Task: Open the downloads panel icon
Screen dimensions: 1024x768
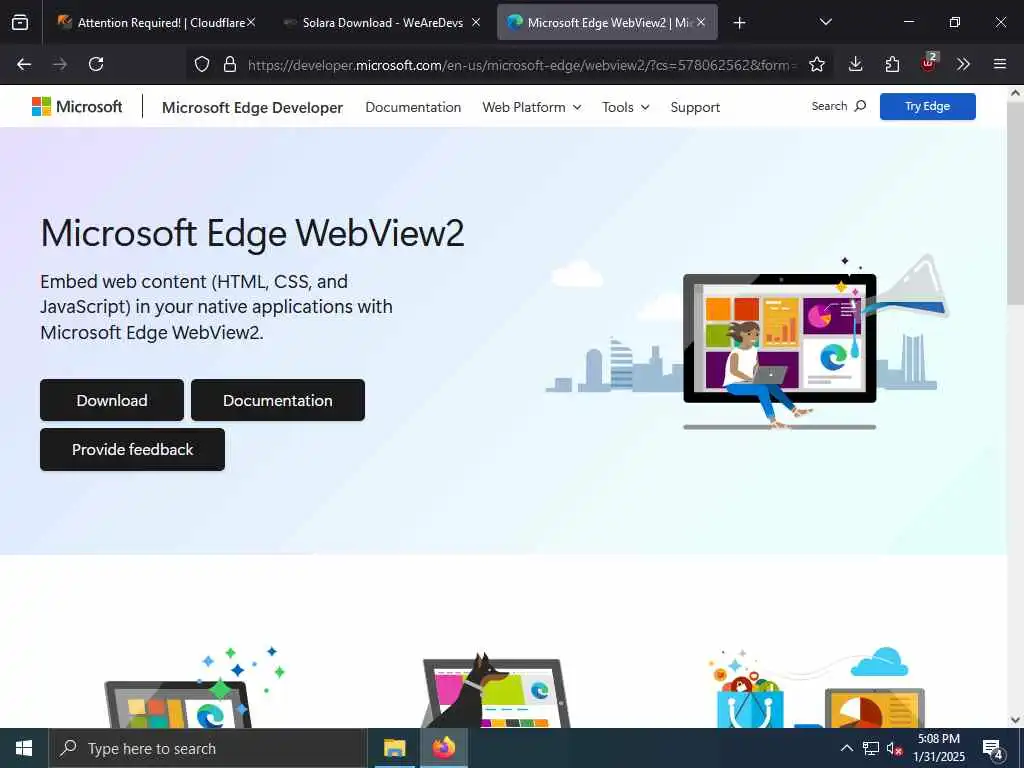Action: tap(856, 64)
